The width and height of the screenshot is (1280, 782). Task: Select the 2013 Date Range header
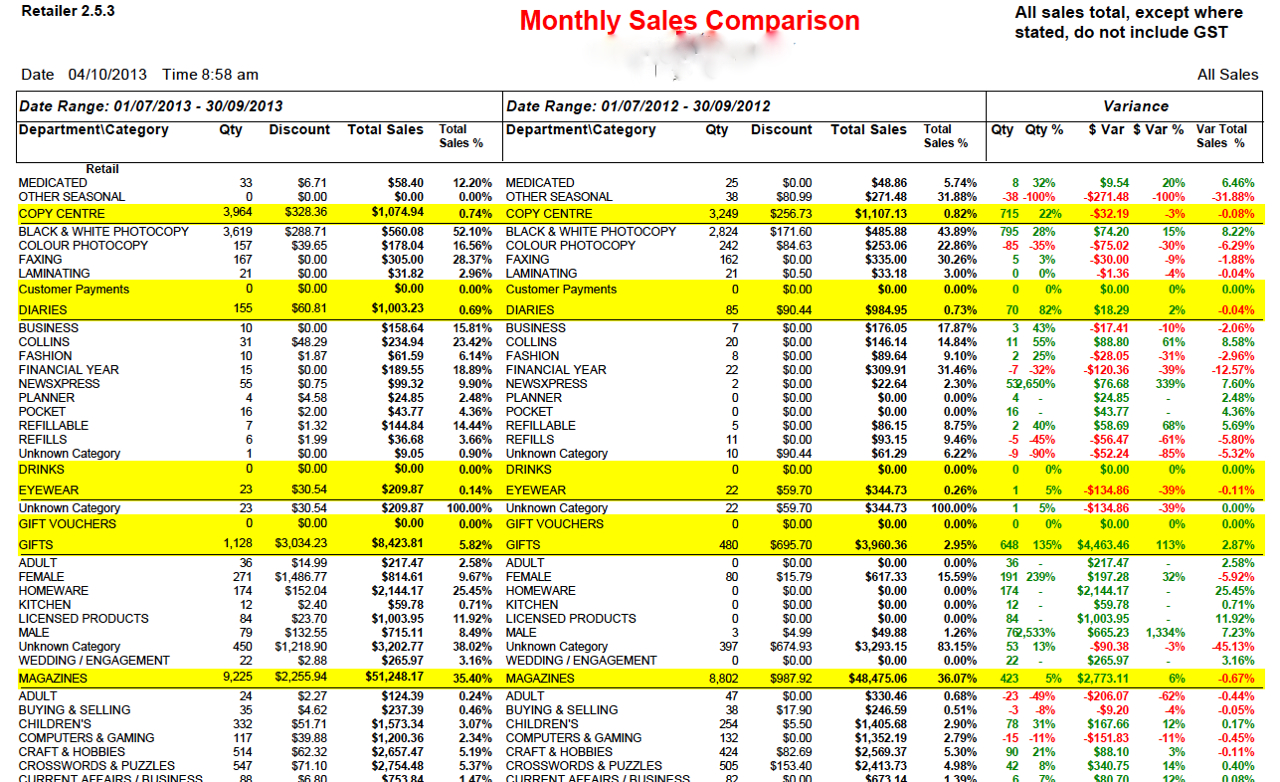150,106
